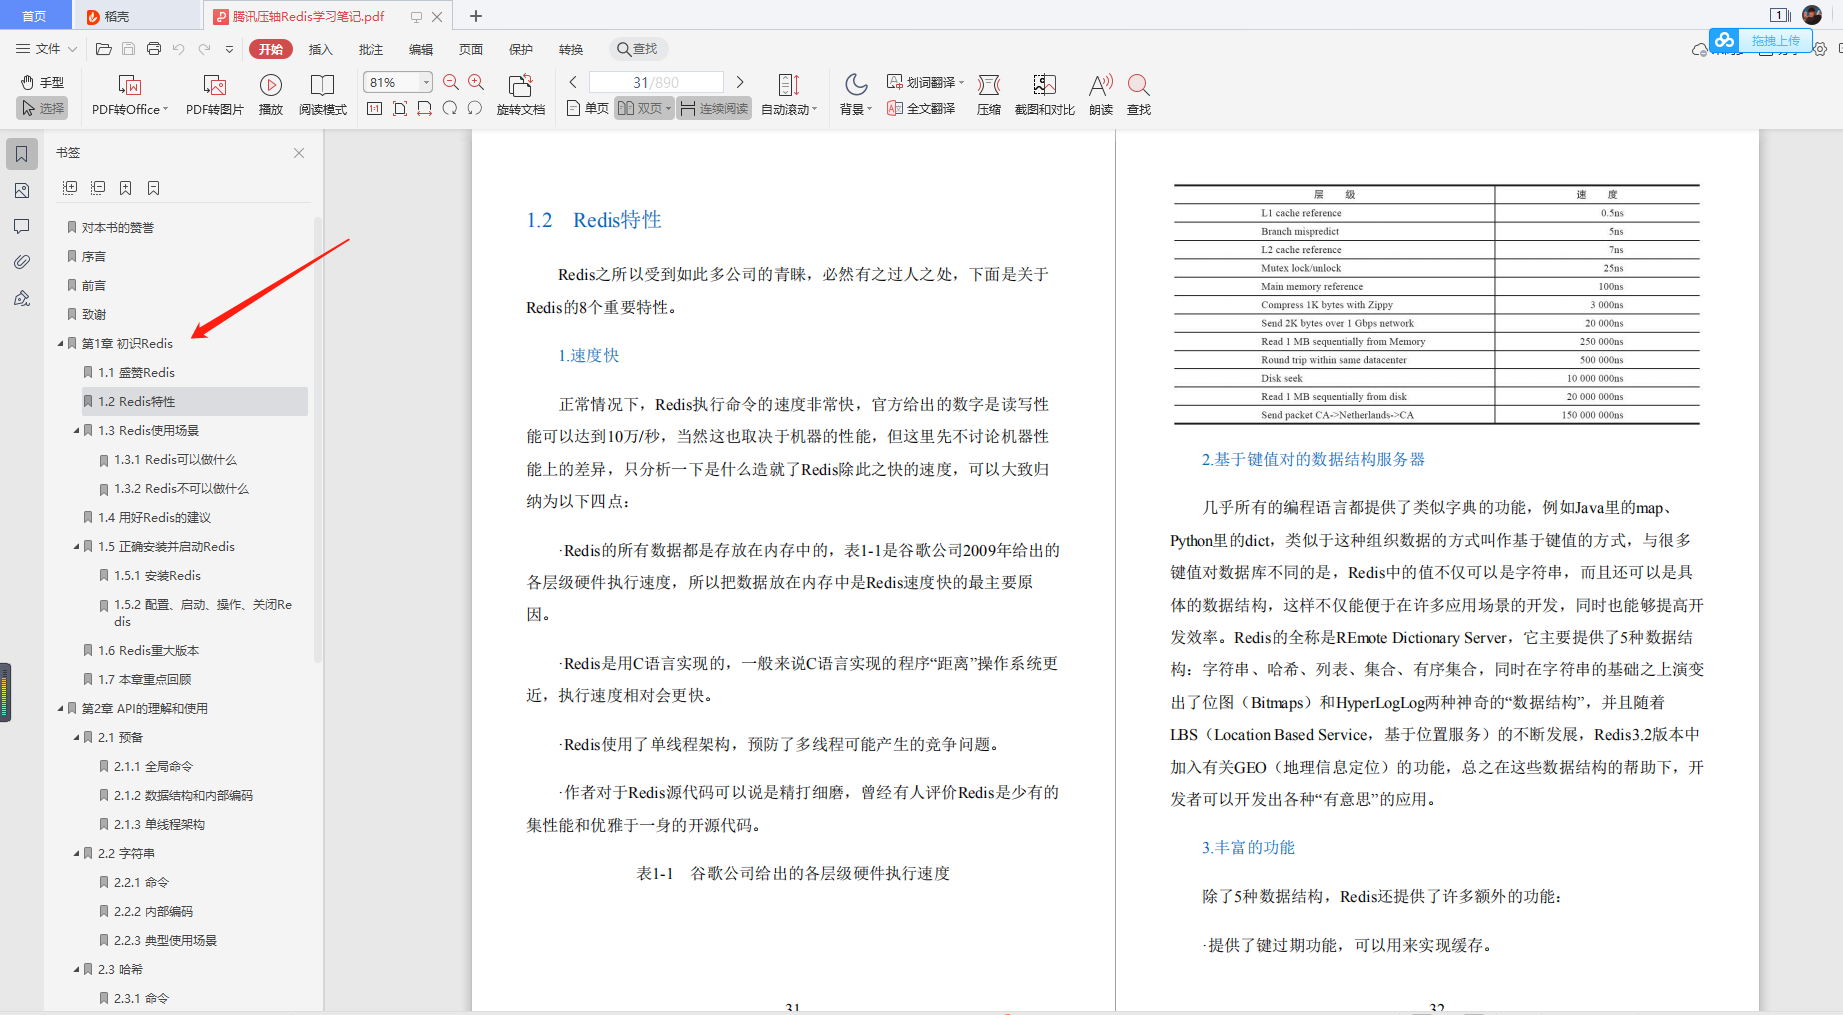Open the attachments paperclip panel
This screenshot has width=1843, height=1015.
click(22, 262)
